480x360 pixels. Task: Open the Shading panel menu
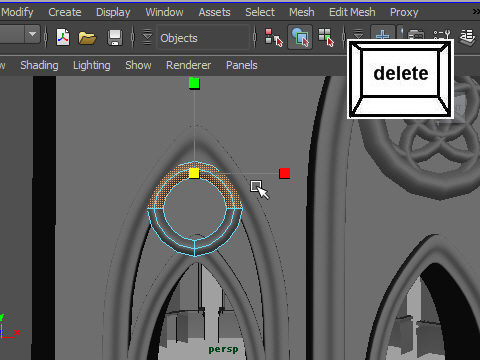pyautogui.click(x=39, y=65)
